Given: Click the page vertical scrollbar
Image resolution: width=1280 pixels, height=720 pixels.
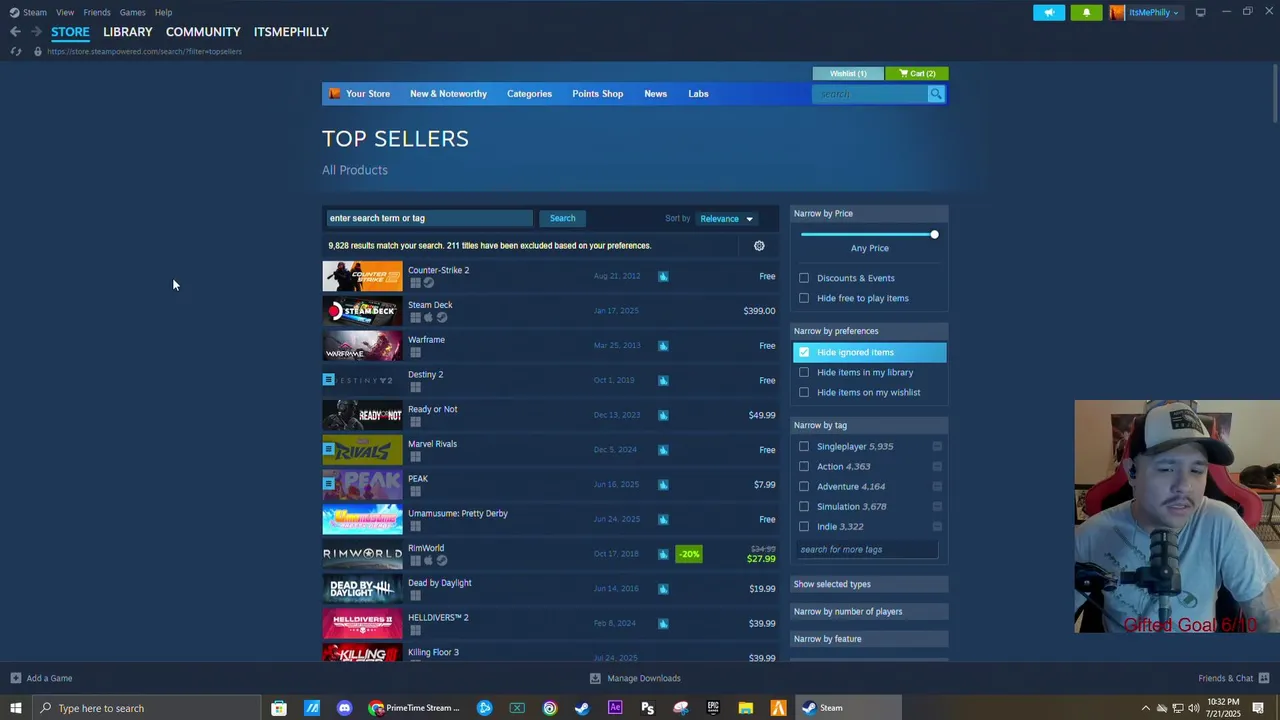Looking at the screenshot, I should [1273, 95].
